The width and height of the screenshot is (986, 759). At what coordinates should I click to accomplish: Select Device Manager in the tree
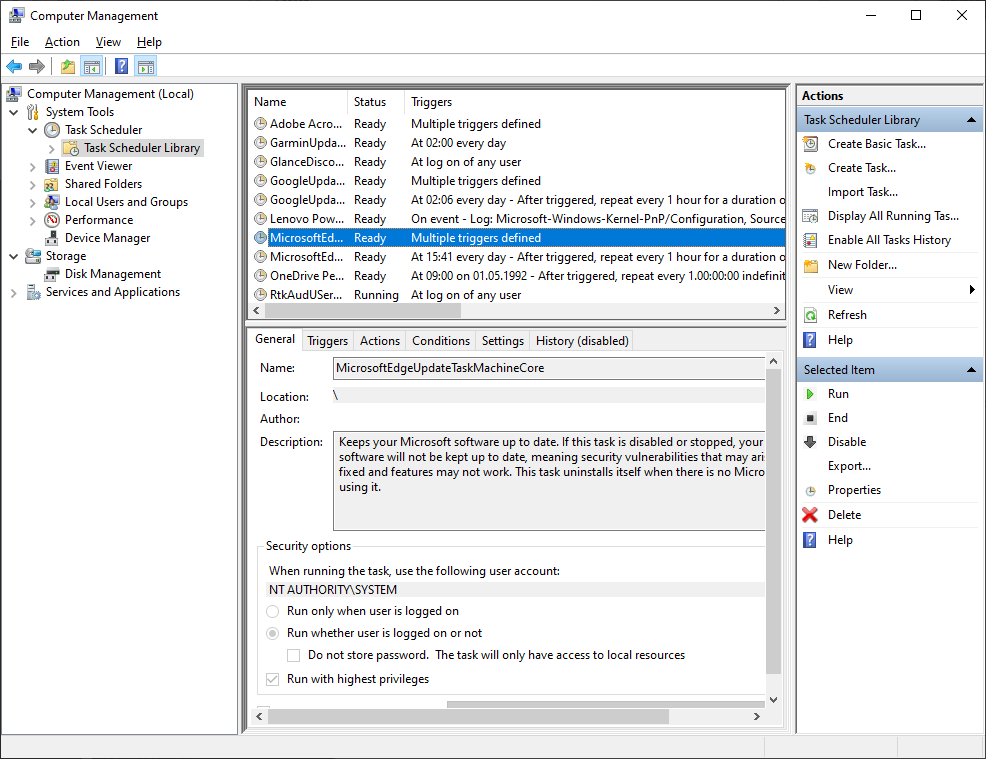[x=107, y=238]
